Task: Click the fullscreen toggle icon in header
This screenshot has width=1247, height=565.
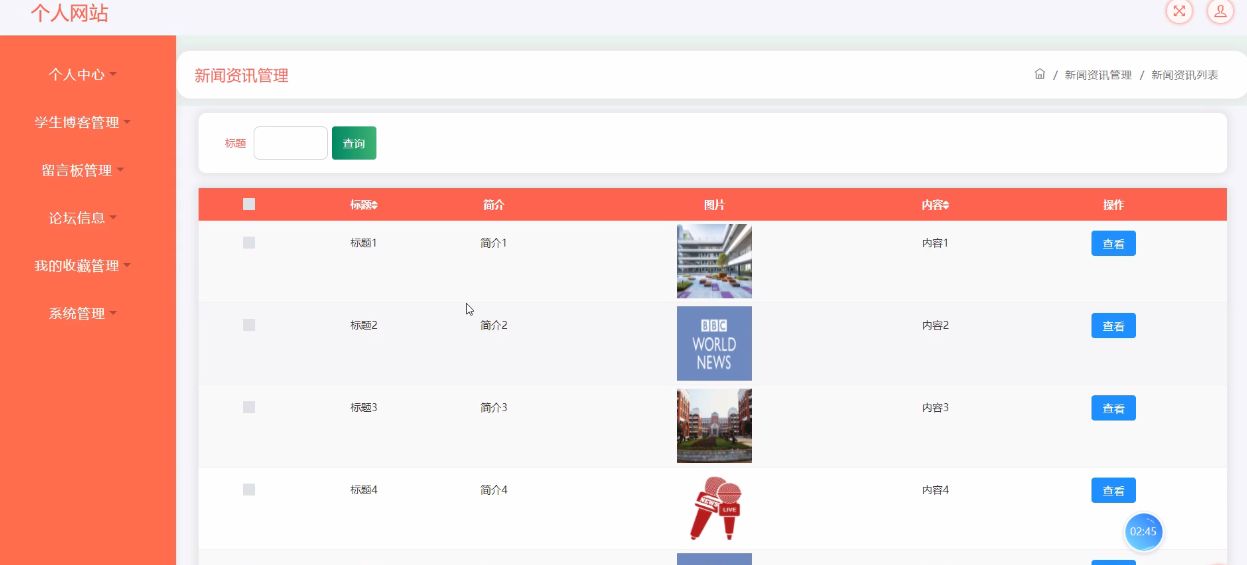Action: pos(1180,11)
